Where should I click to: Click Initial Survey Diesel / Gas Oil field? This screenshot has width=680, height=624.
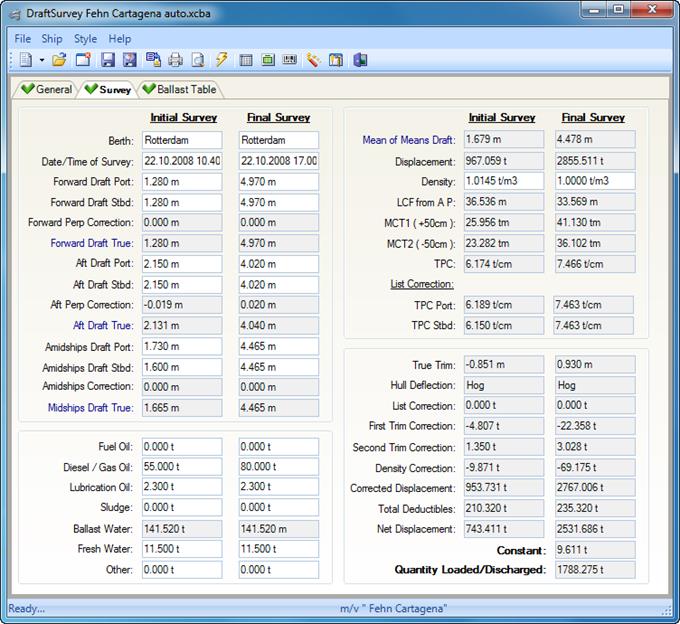click(x=182, y=466)
